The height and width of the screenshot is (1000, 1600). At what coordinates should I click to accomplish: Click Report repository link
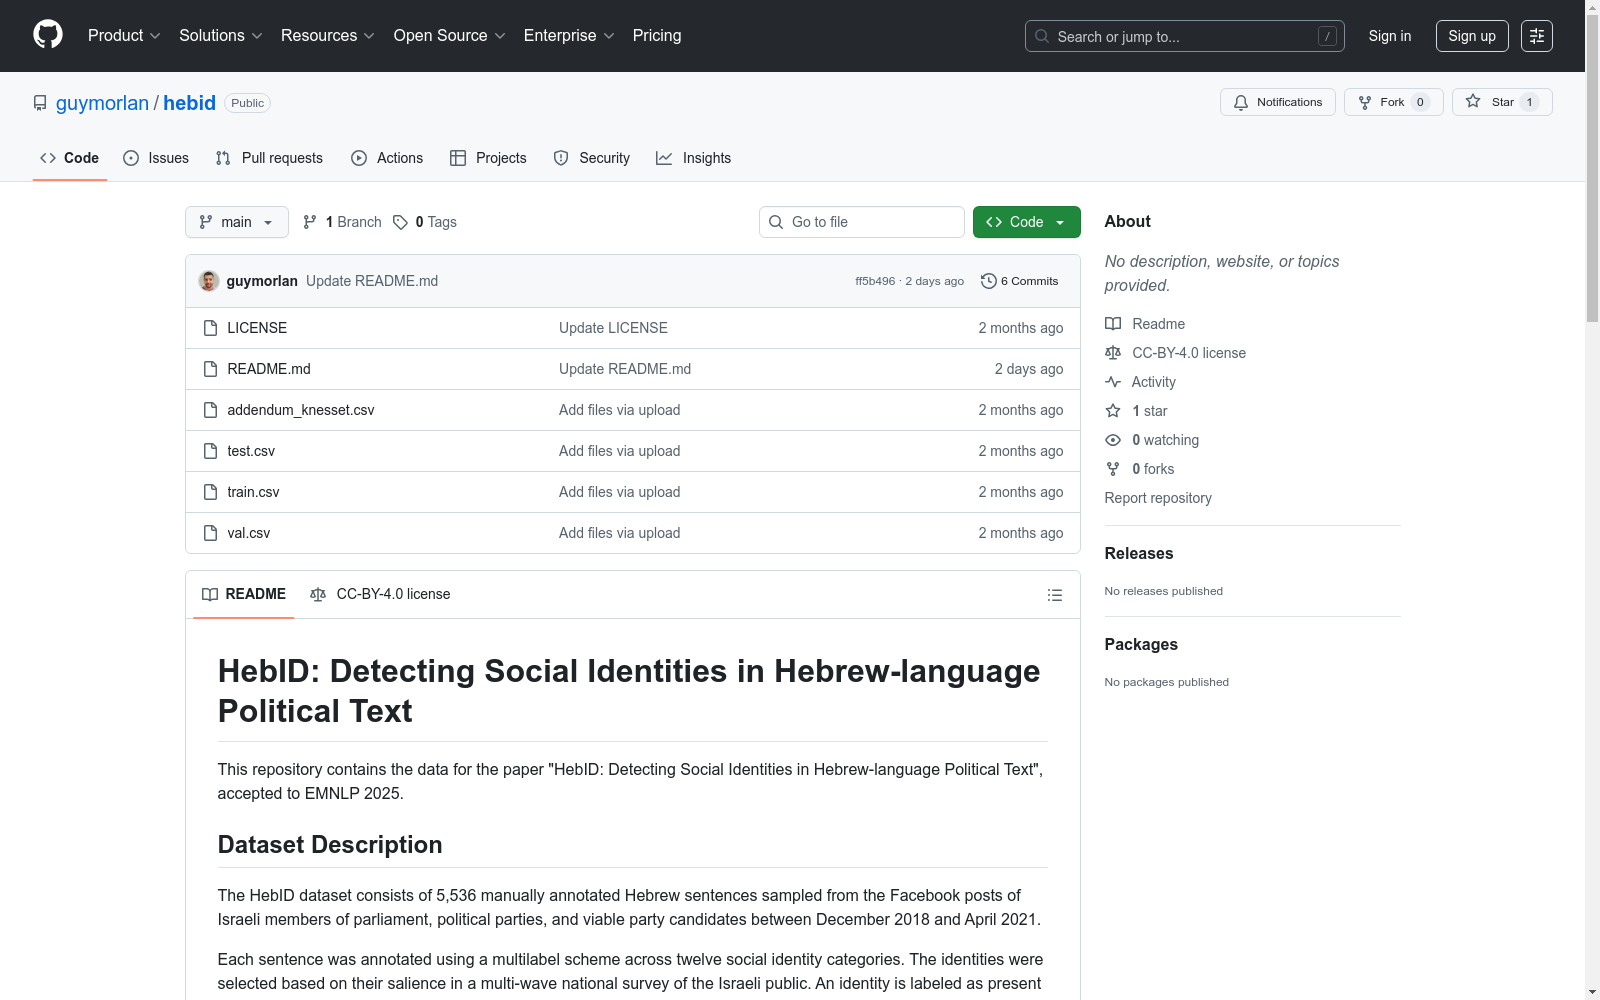[1158, 498]
